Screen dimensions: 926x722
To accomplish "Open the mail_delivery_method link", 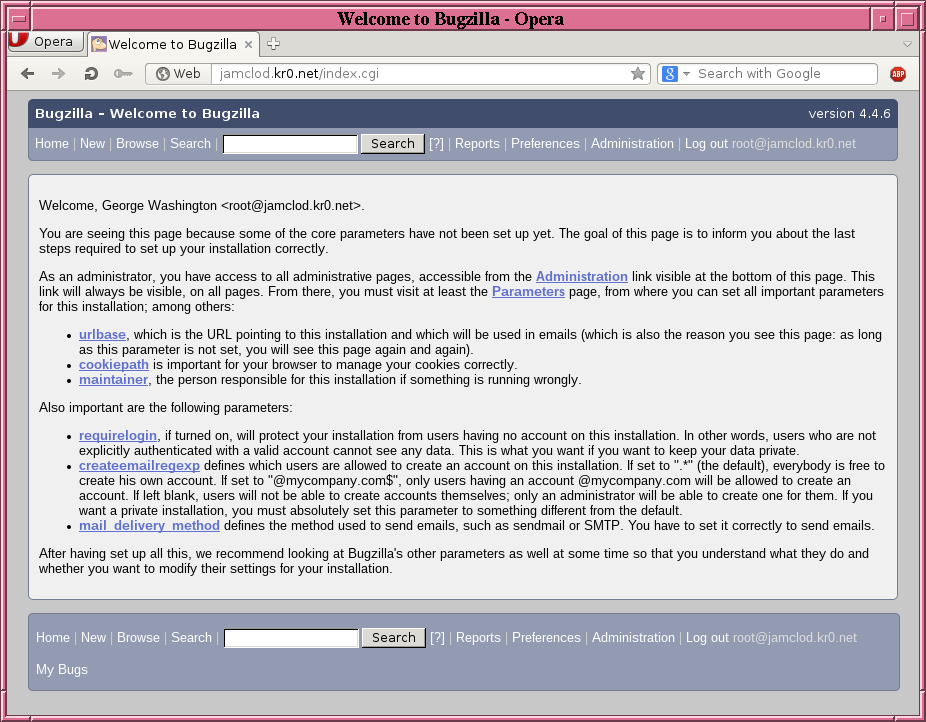I will pos(147,526).
